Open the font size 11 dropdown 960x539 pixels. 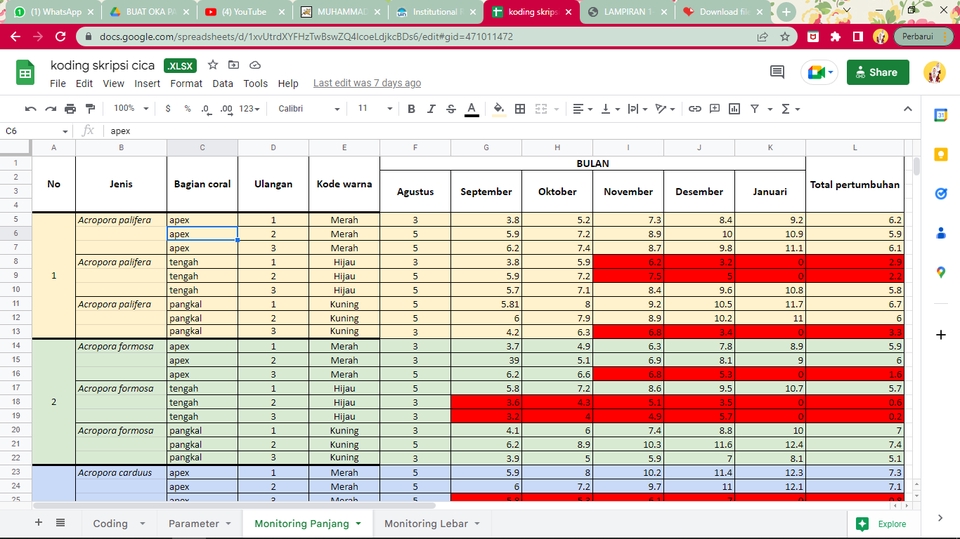tap(375, 108)
